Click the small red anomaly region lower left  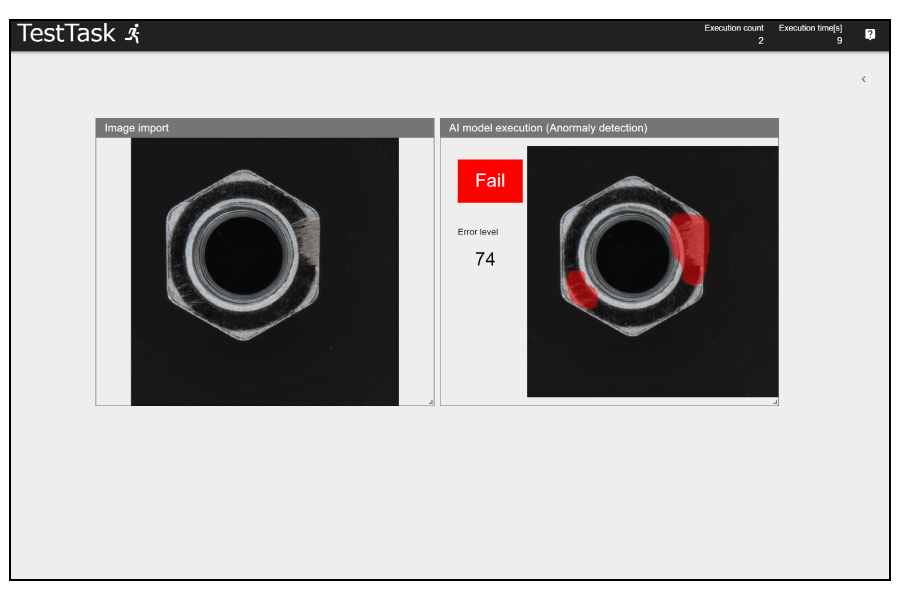(581, 289)
